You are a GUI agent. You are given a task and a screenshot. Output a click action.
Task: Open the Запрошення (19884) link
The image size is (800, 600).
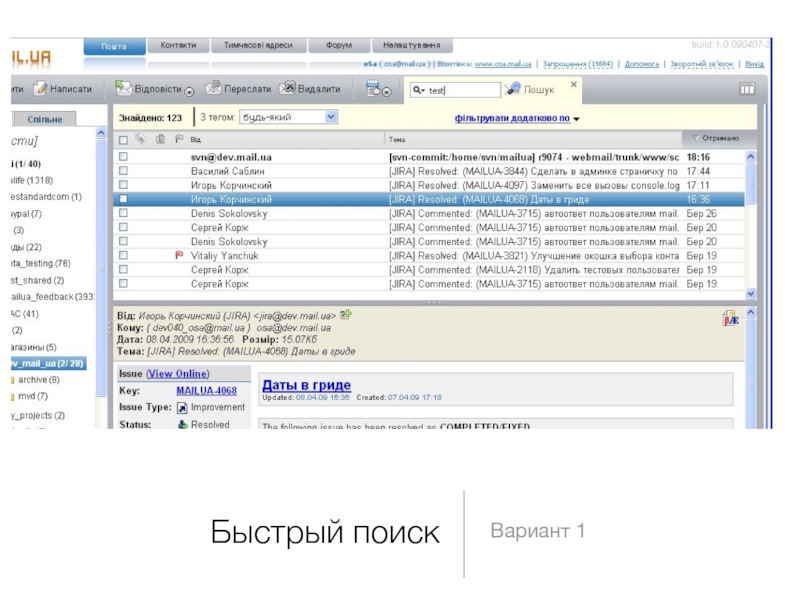tap(578, 64)
